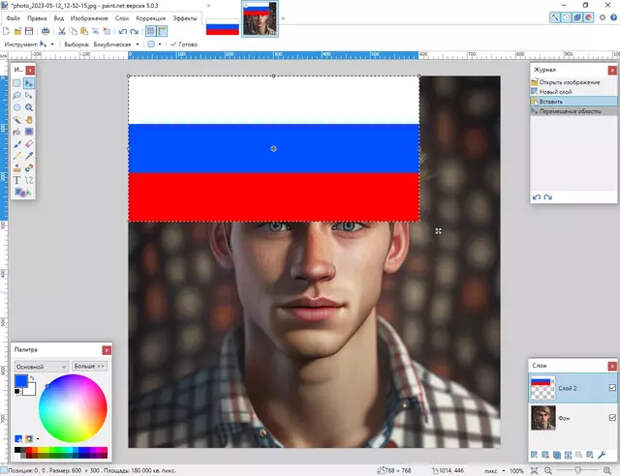Select the Paint Bucket tool
The image size is (620, 476).
(17, 132)
